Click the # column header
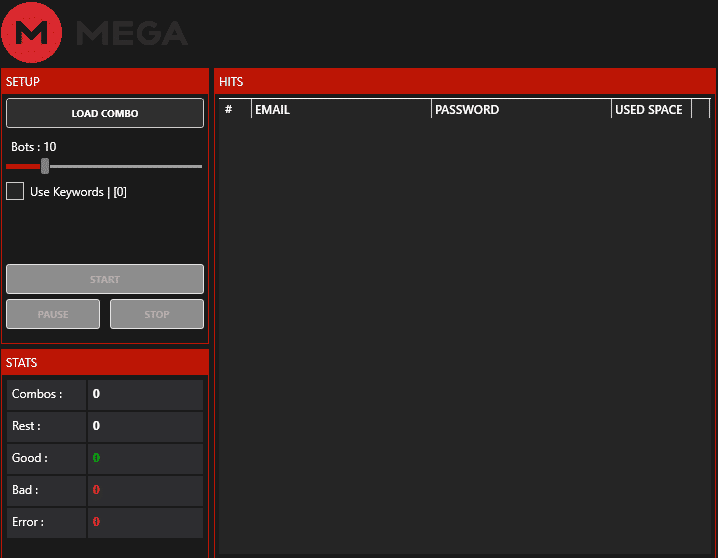Image resolution: width=718 pixels, height=558 pixels. pyautogui.click(x=235, y=109)
